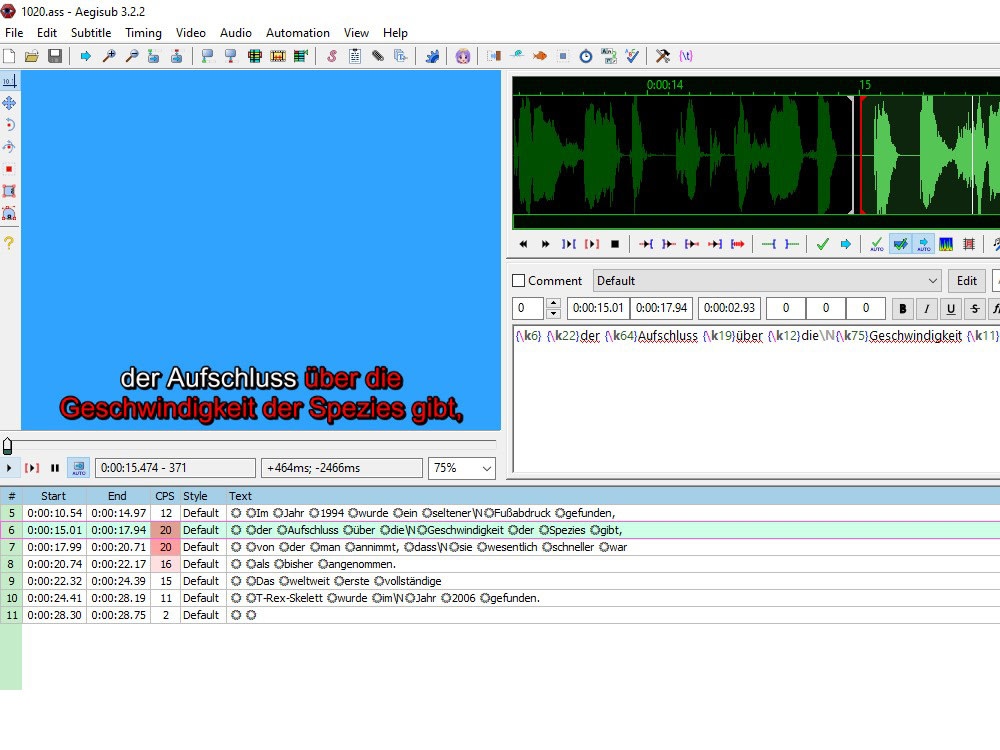
Task: Open the Default style dropdown
Action: coord(768,281)
